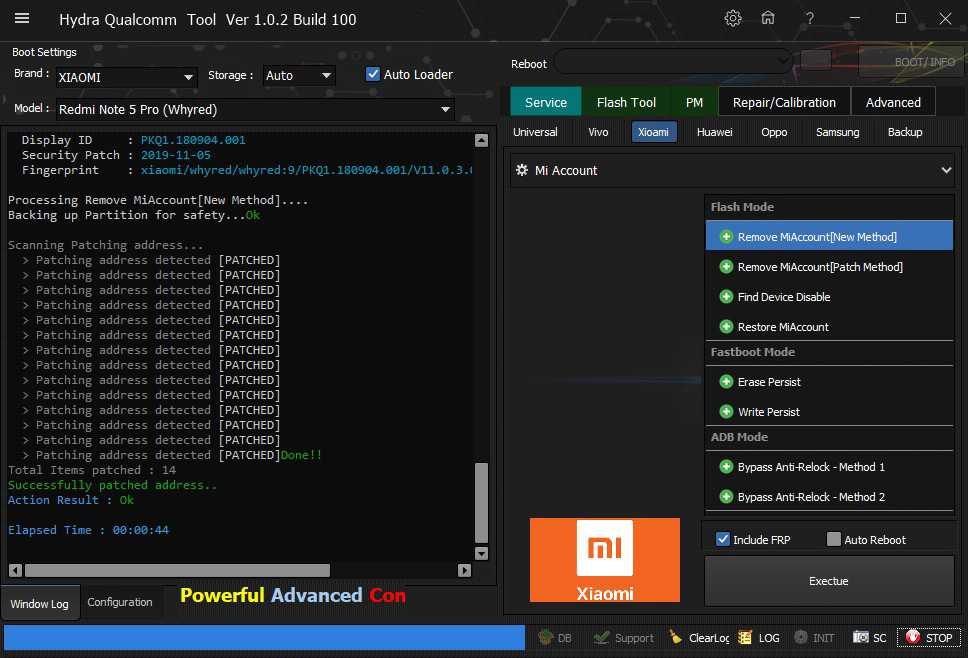Viewport: 968px width, 658px height.
Task: Select the Samsung brand tab
Action: click(x=837, y=132)
